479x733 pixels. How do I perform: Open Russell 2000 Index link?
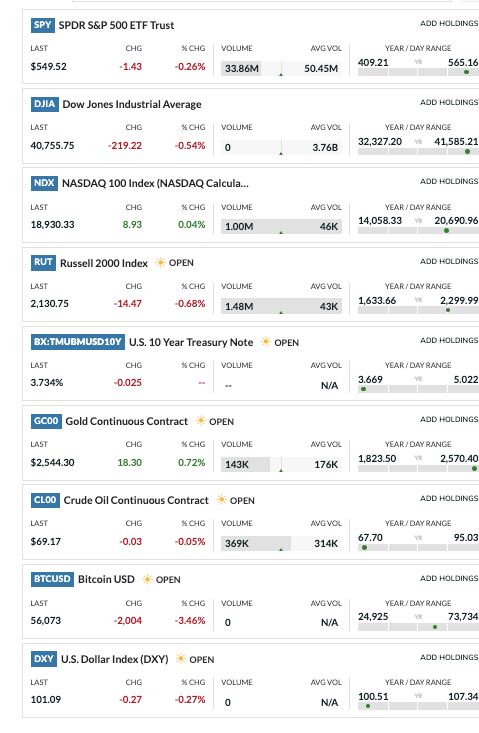pyautogui.click(x=104, y=263)
